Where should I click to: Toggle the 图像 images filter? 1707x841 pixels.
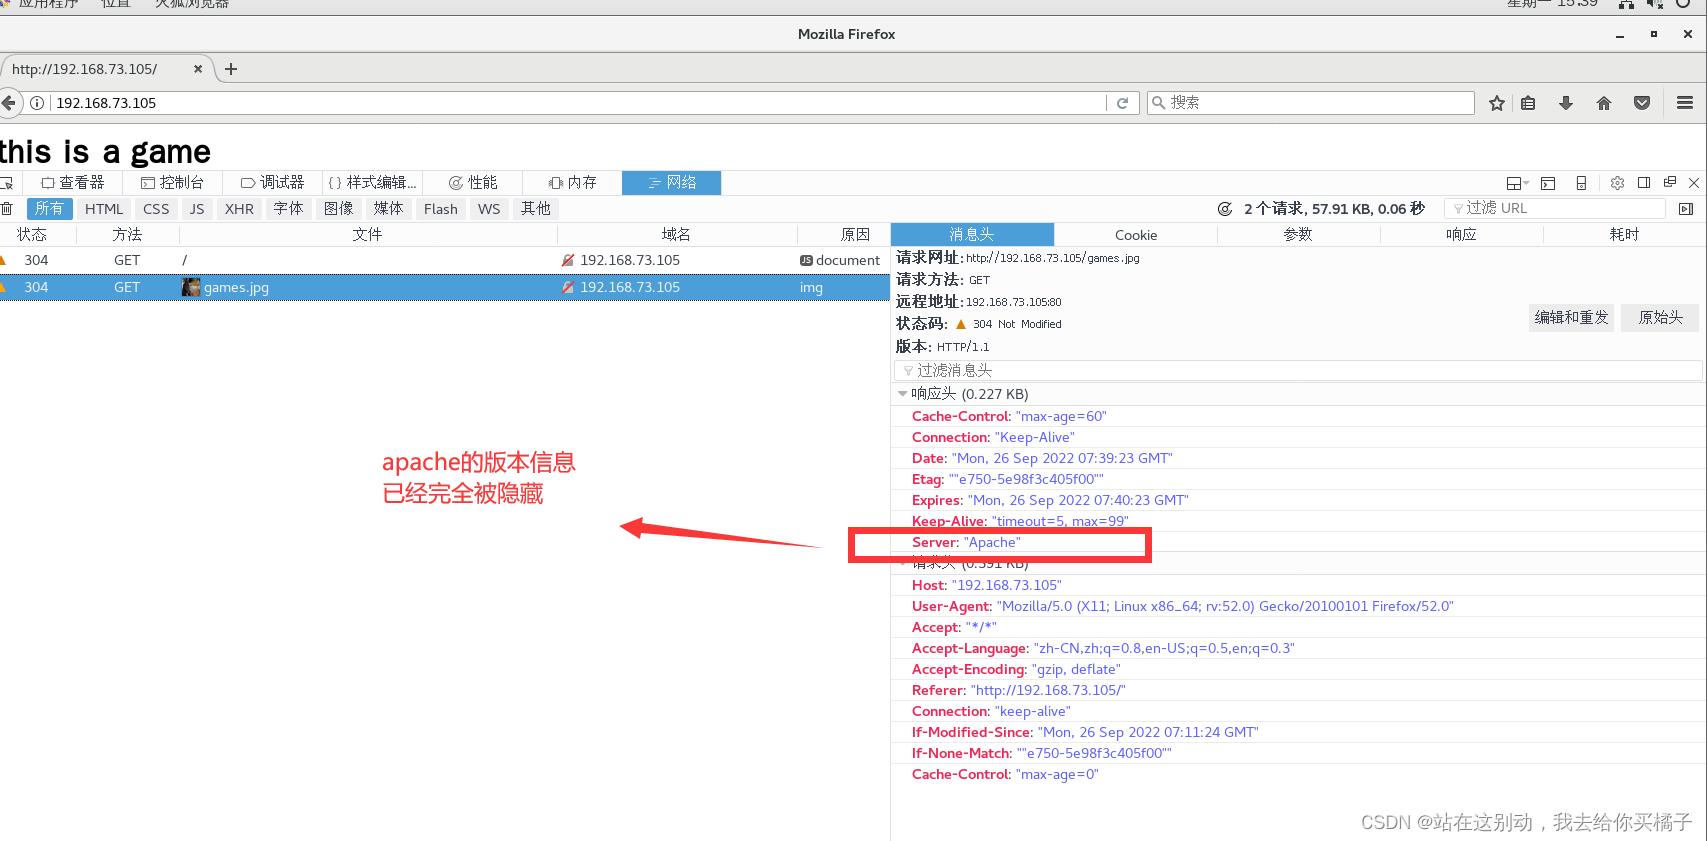pyautogui.click(x=339, y=209)
